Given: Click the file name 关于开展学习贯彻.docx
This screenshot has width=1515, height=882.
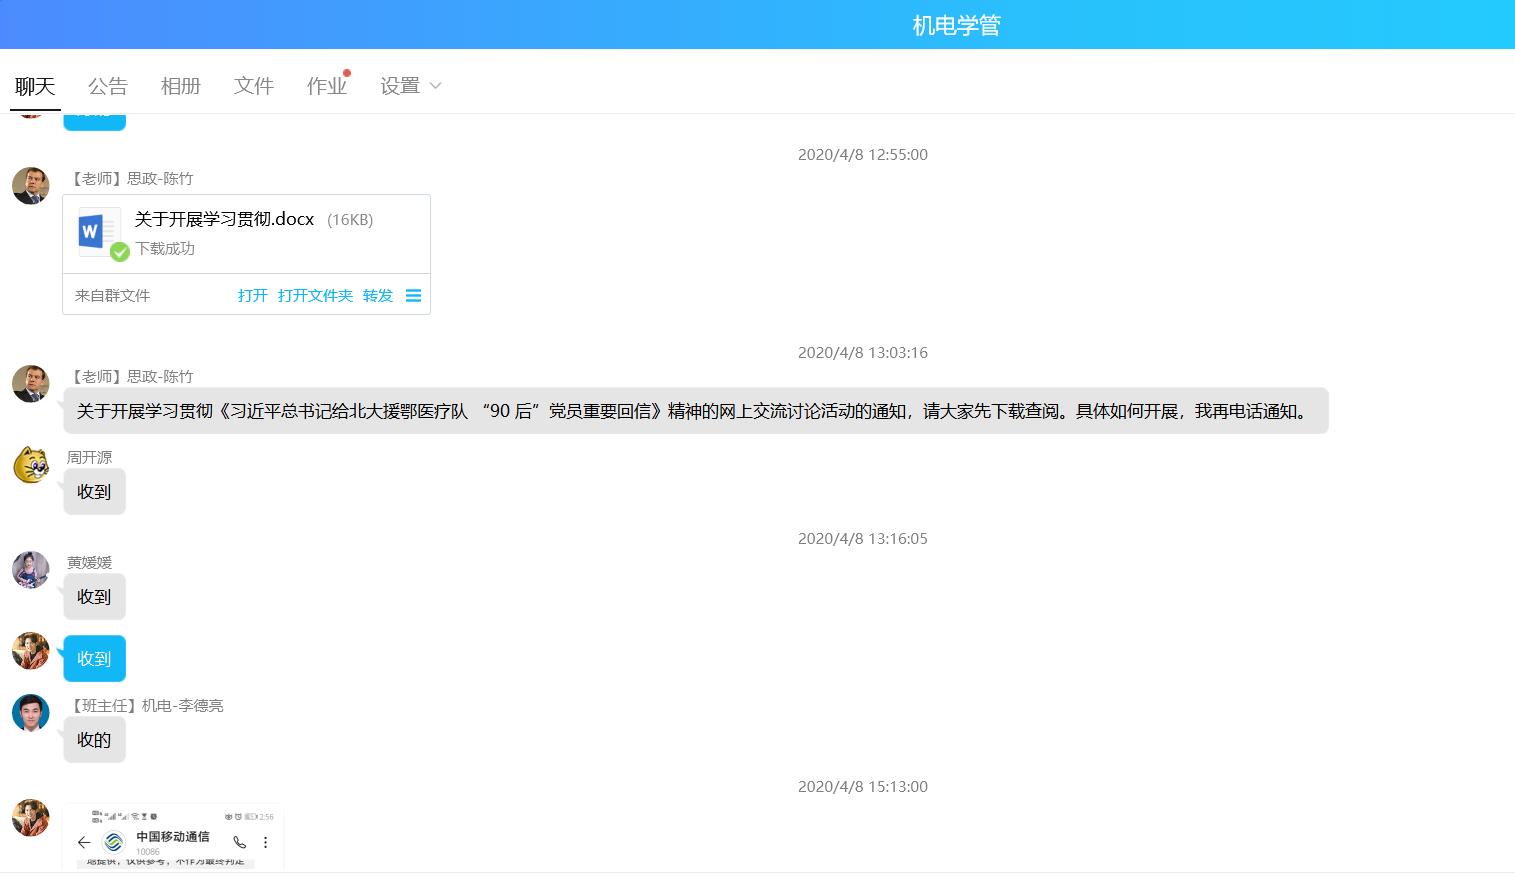Looking at the screenshot, I should coord(224,219).
